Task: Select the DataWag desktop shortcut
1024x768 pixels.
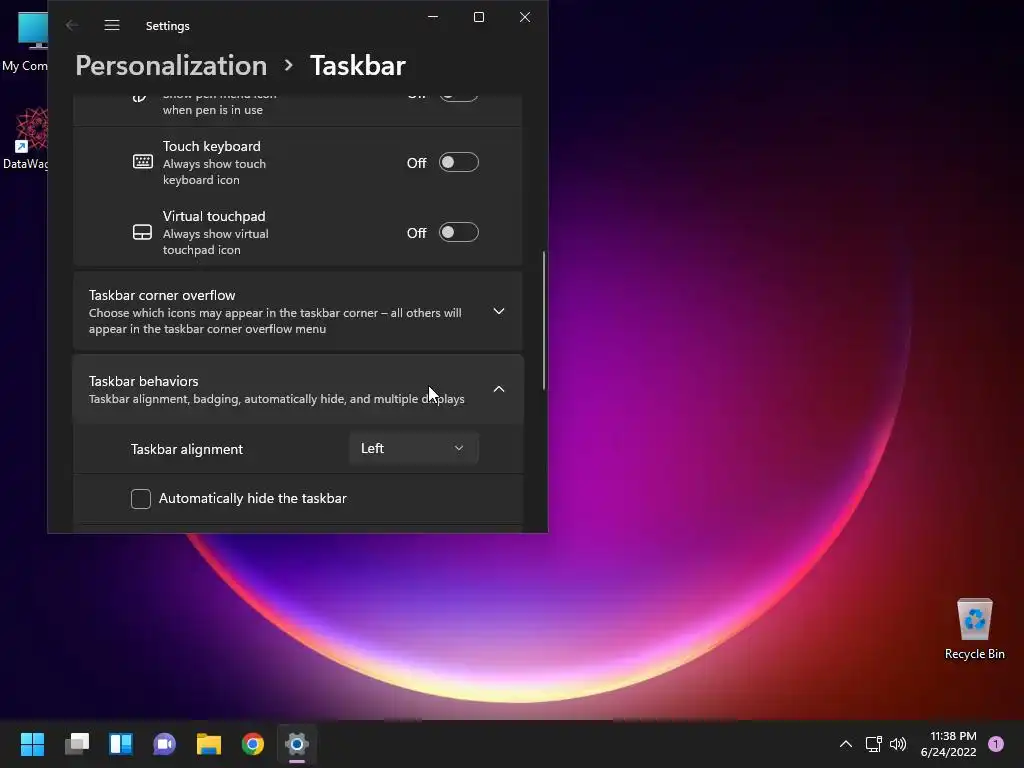Action: pyautogui.click(x=25, y=138)
